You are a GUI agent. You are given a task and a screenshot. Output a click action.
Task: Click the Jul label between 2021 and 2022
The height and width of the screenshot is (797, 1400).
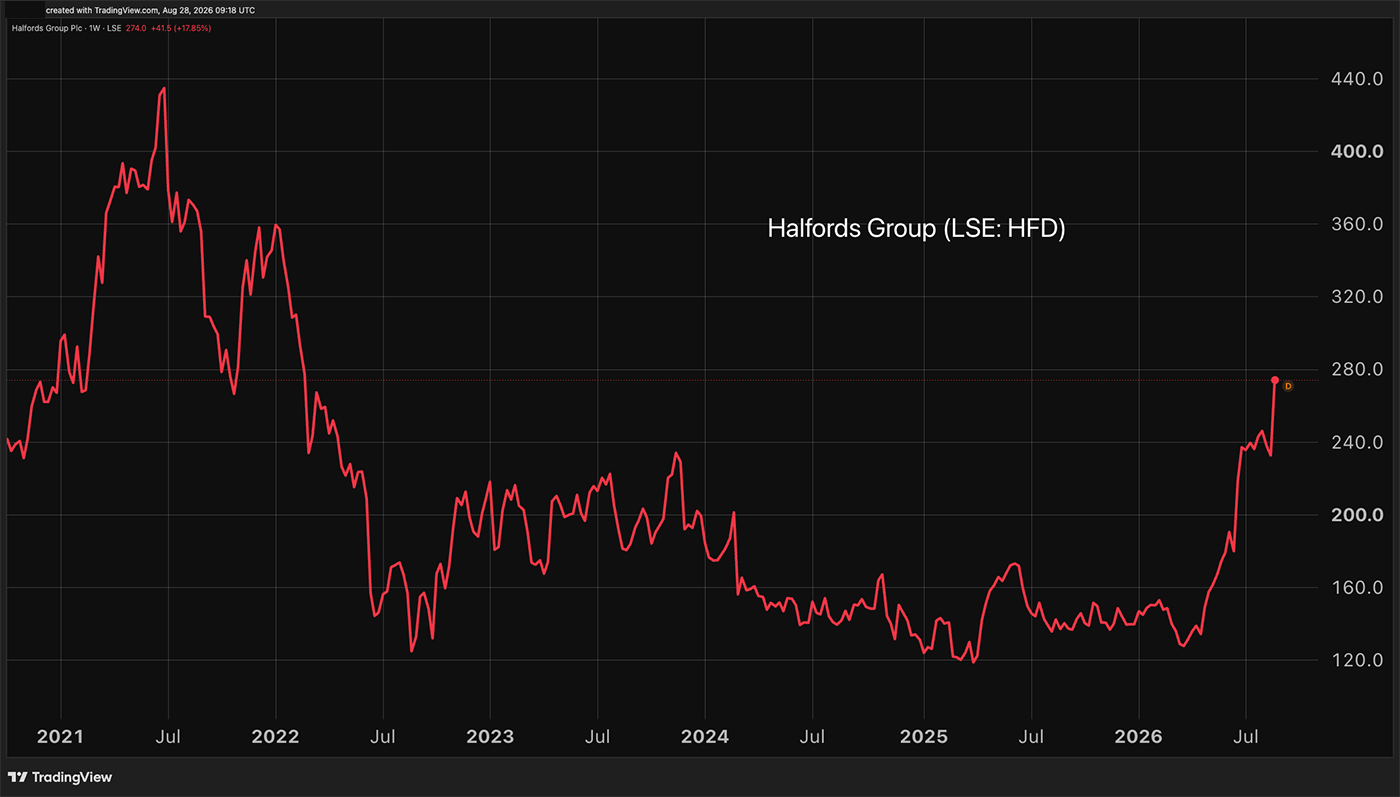[168, 737]
